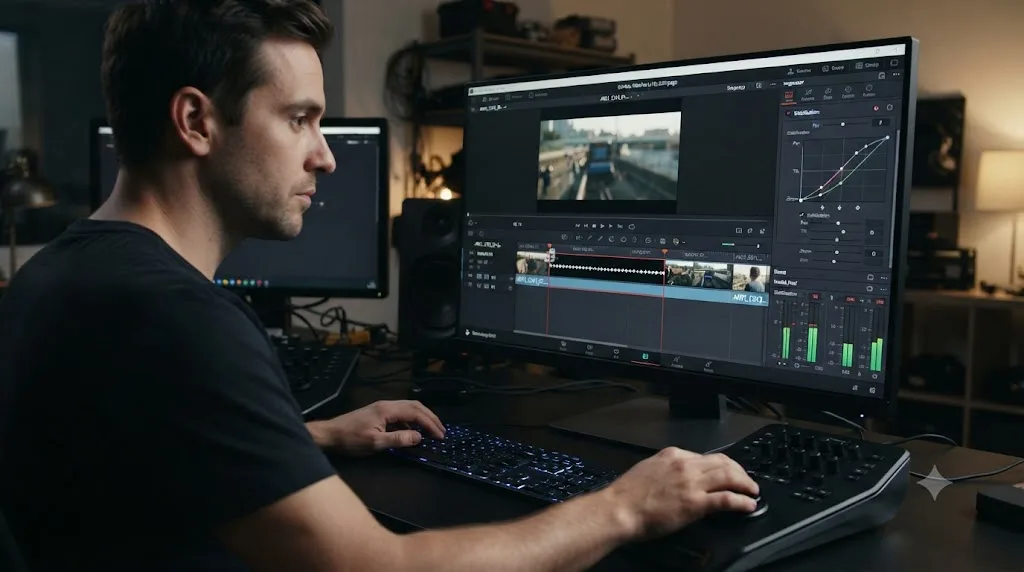Click the circular reset icon right of the red keyframe dot
The width and height of the screenshot is (1024, 572).
click(889, 108)
